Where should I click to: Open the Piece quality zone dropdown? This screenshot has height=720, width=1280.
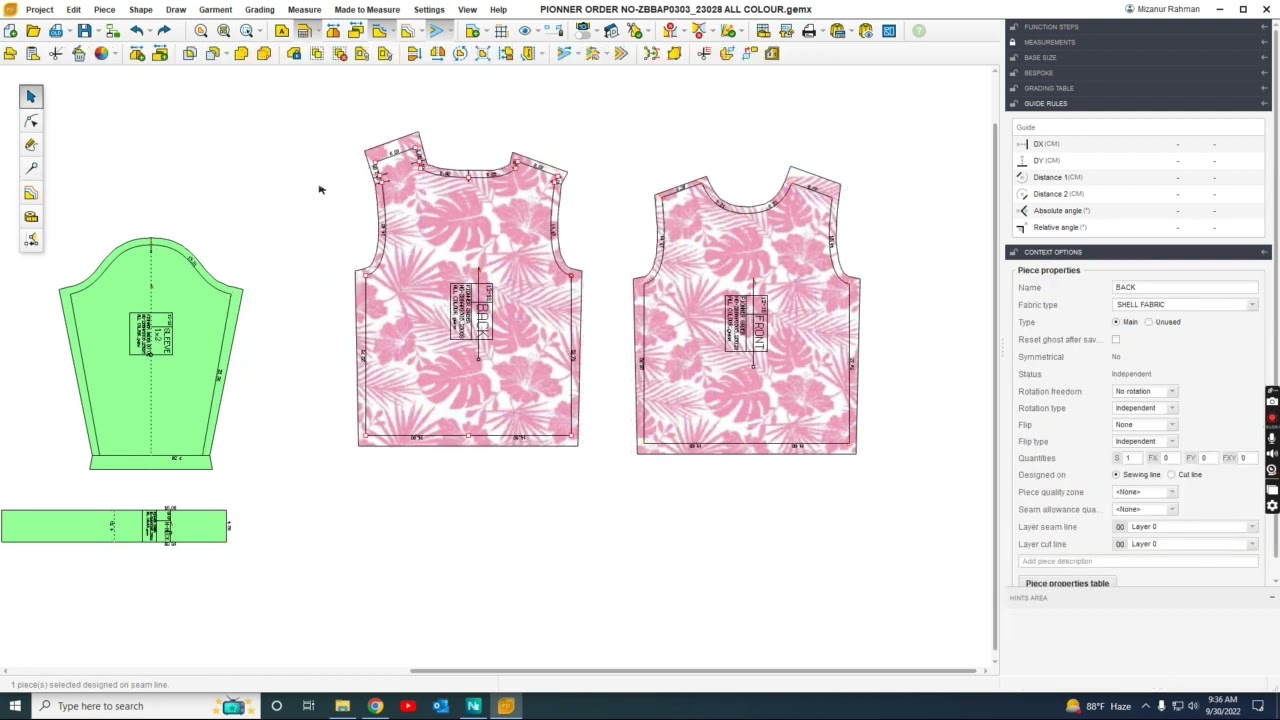pyautogui.click(x=1145, y=492)
